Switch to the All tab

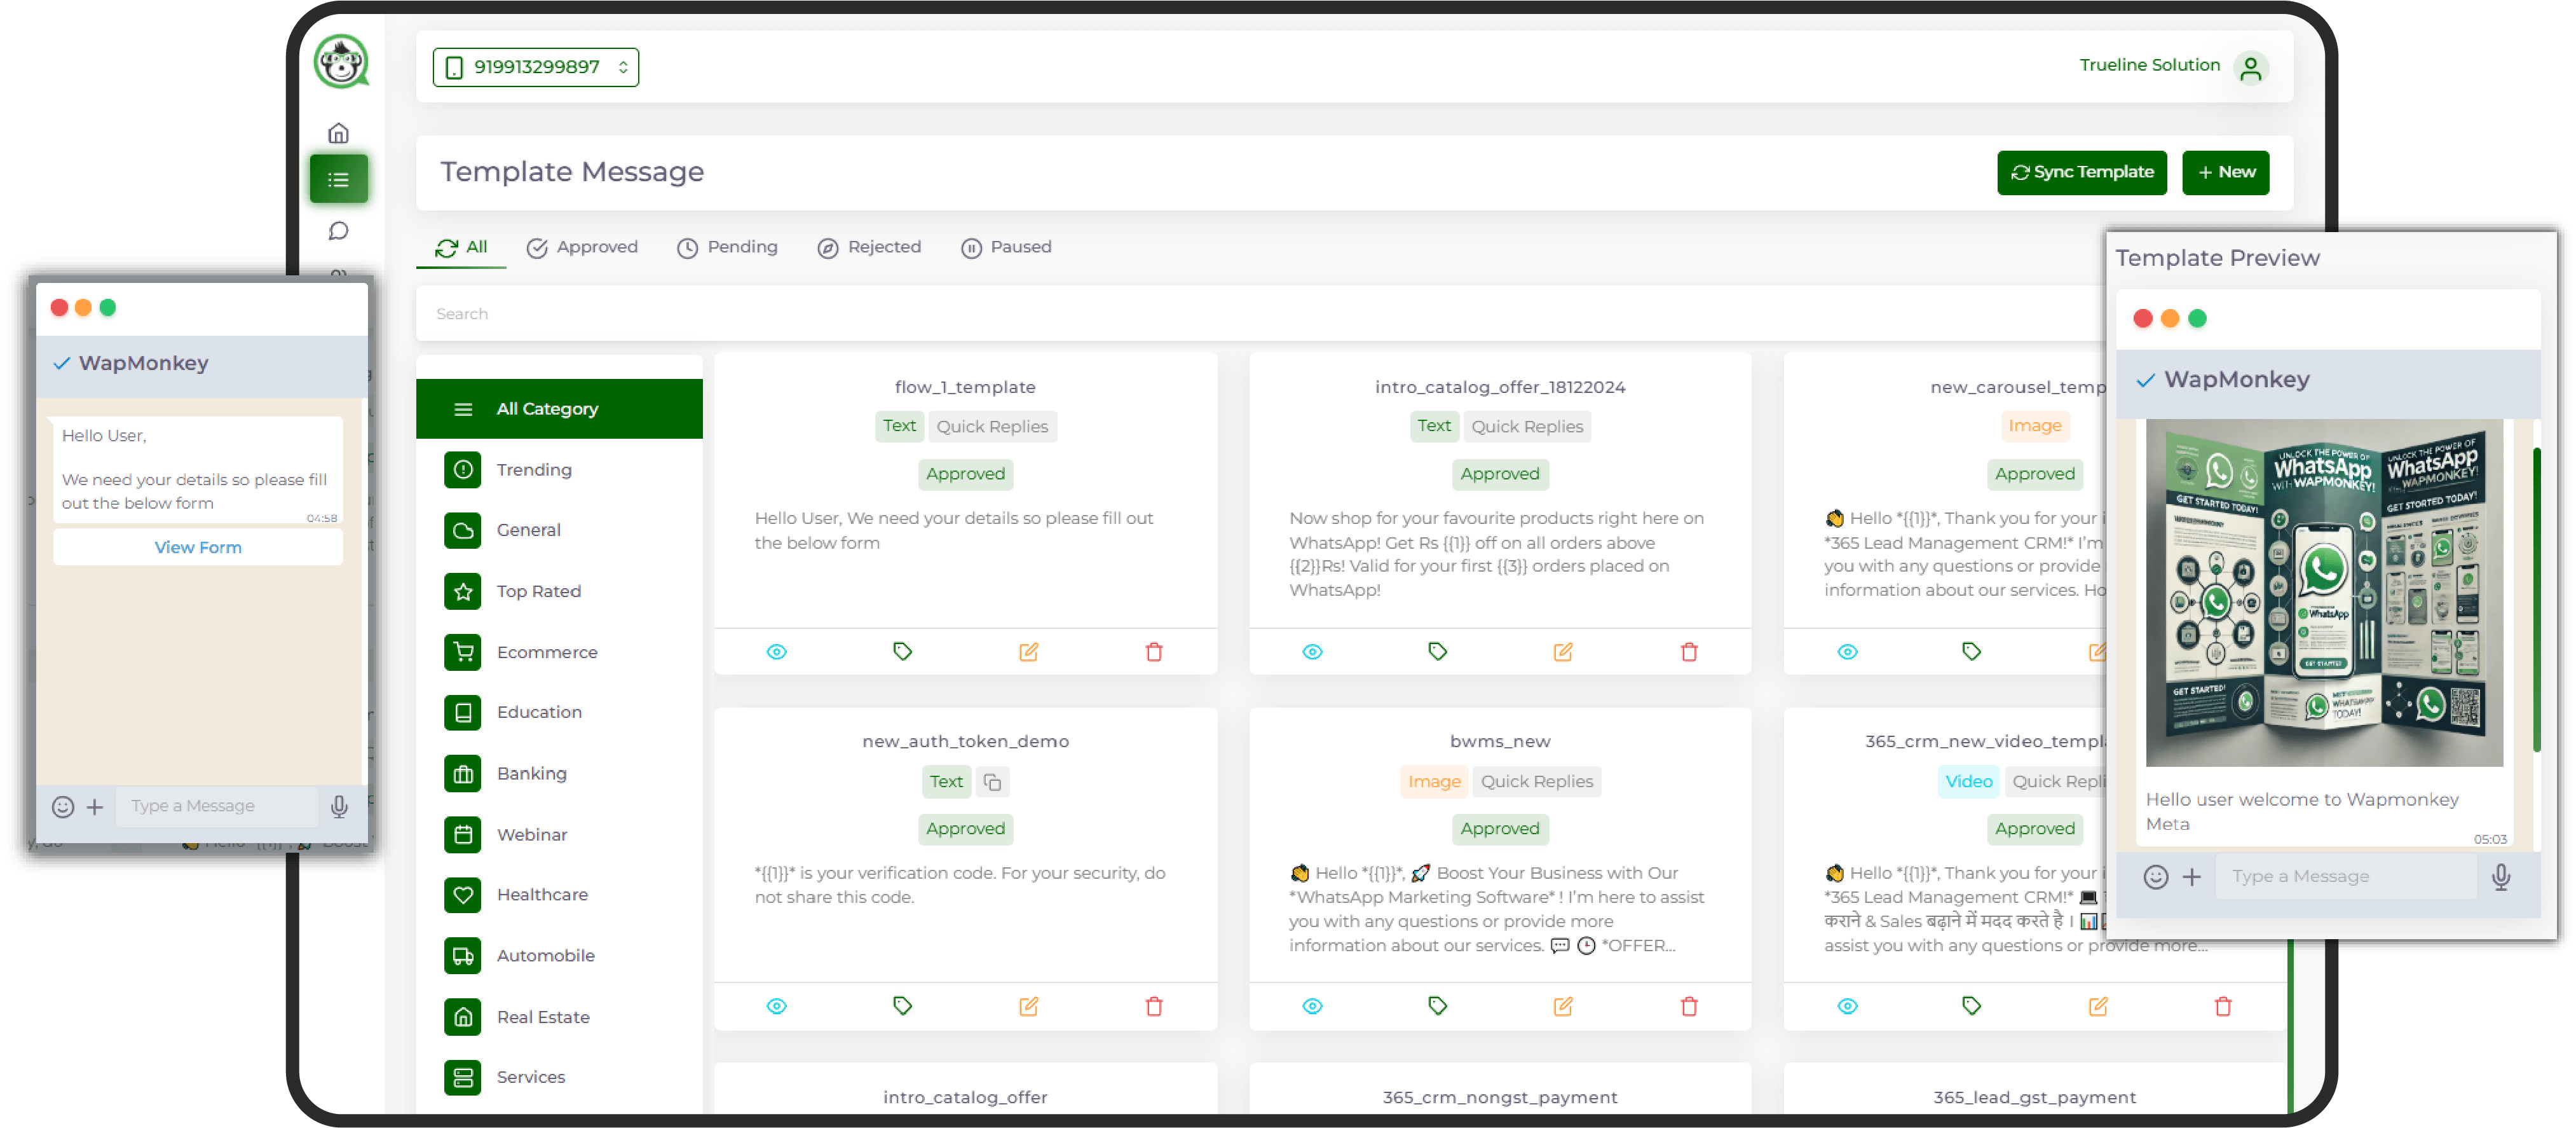pyautogui.click(x=461, y=247)
